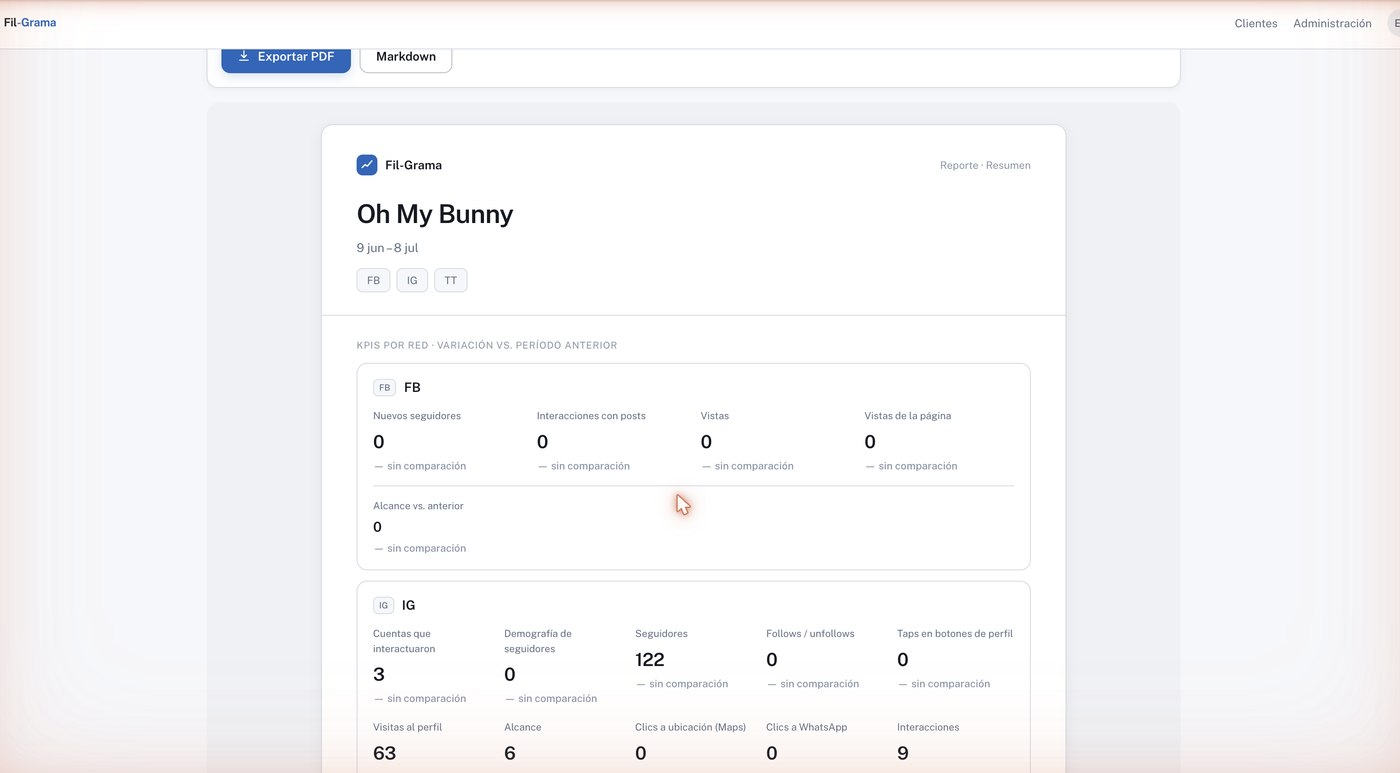Click the Fil-Grama logo in the top bar
The width and height of the screenshot is (1400, 773).
click(x=30, y=22)
